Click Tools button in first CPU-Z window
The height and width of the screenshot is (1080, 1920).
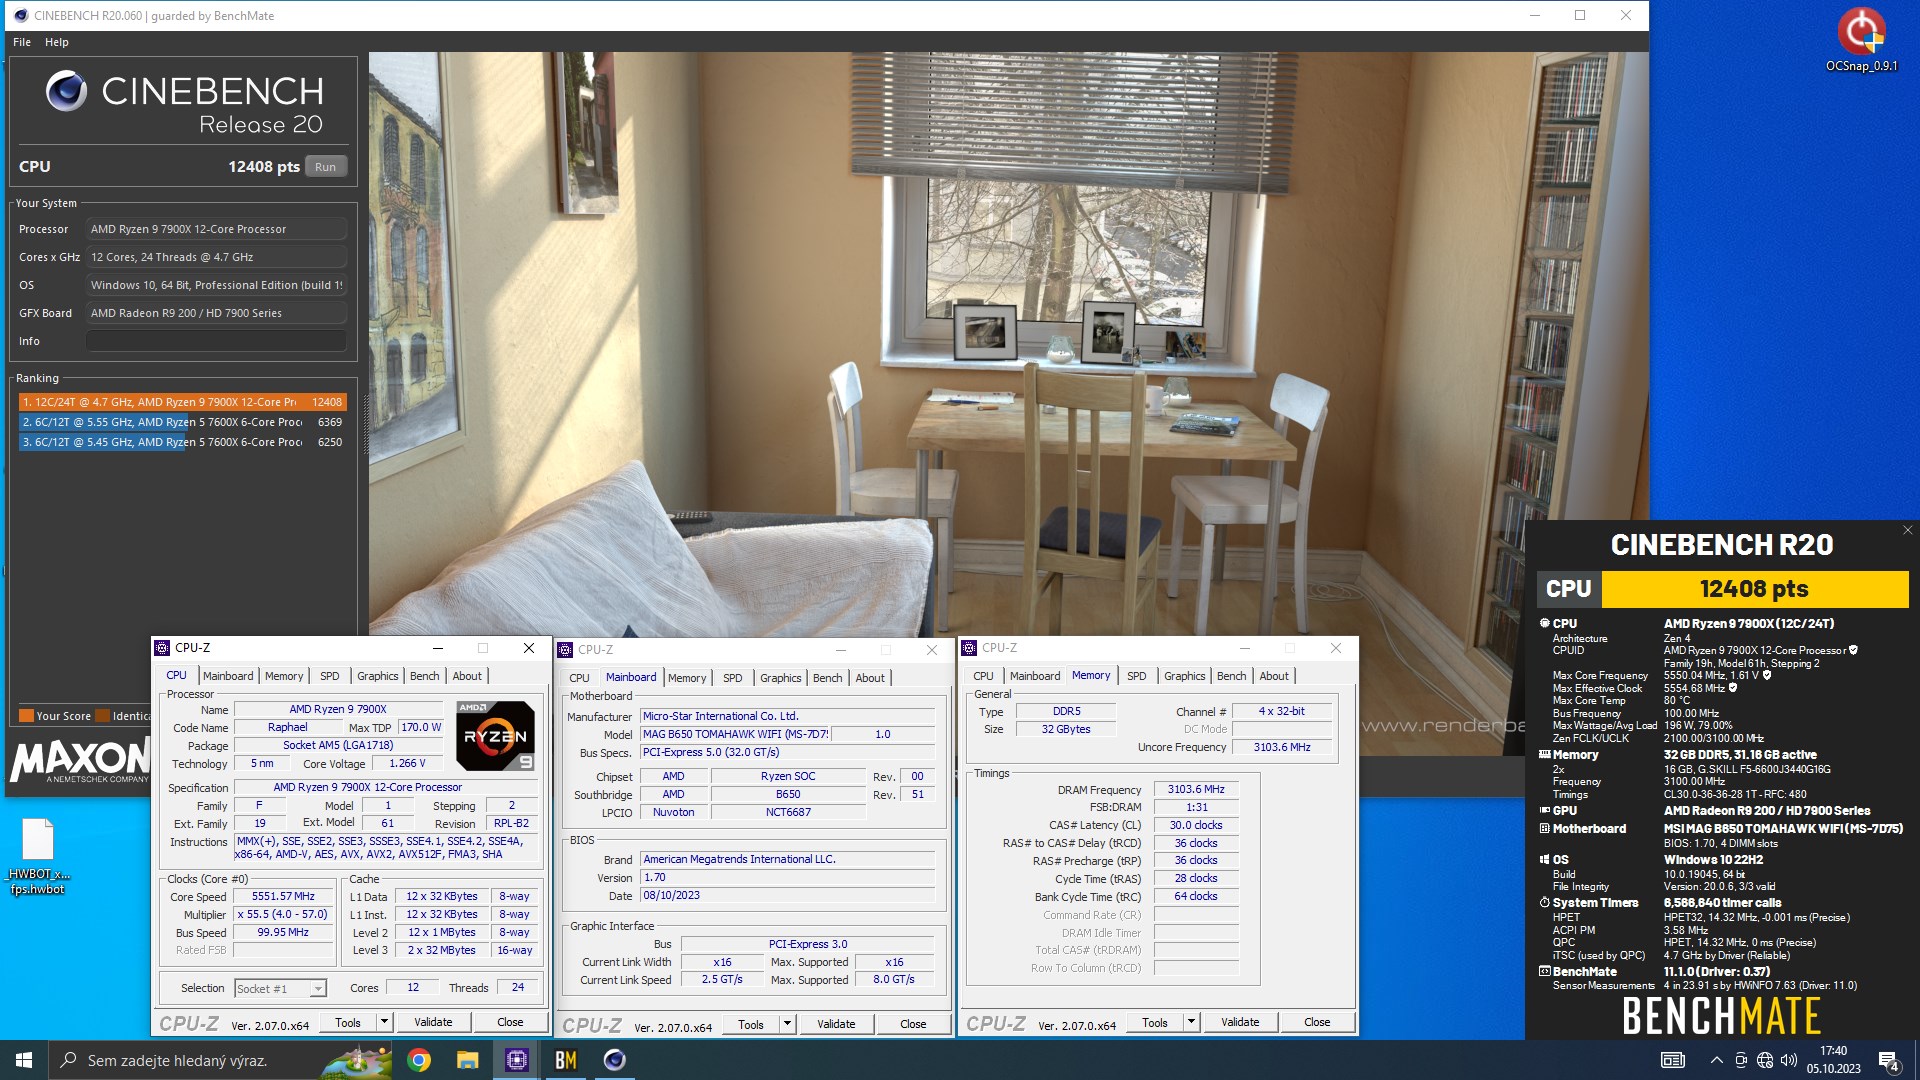pyautogui.click(x=348, y=1022)
